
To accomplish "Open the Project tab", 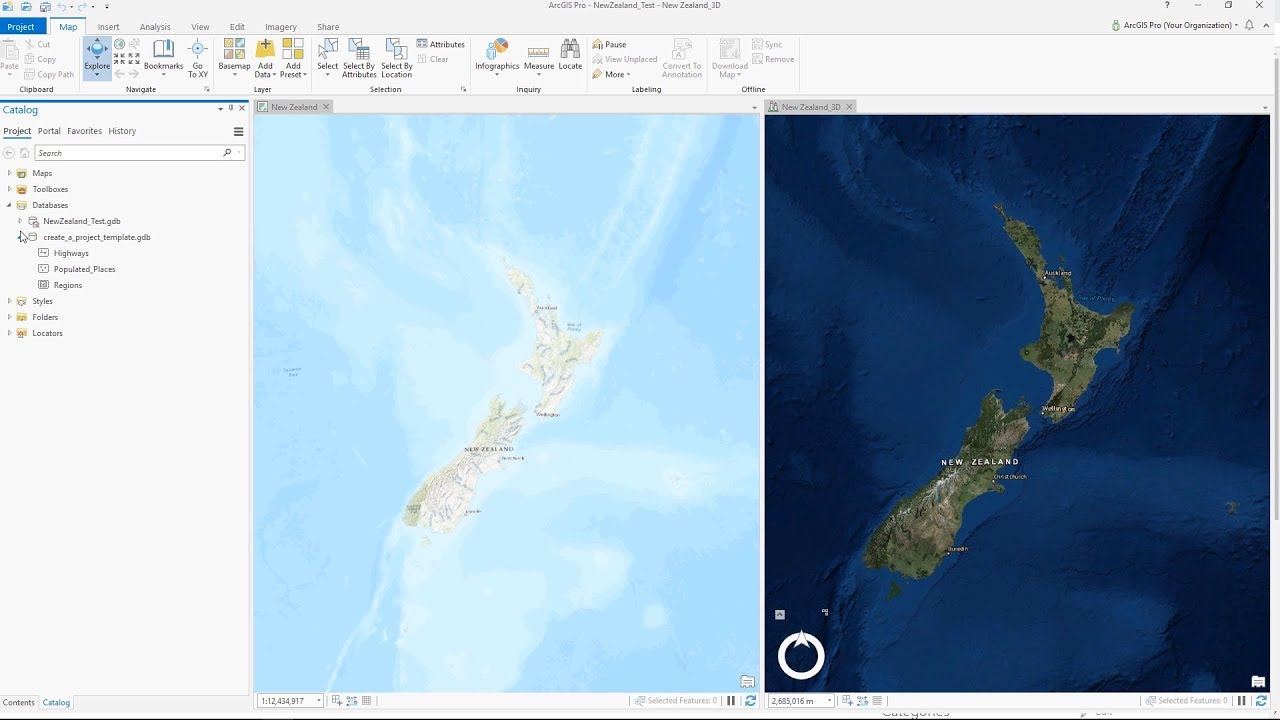I will point(21,27).
